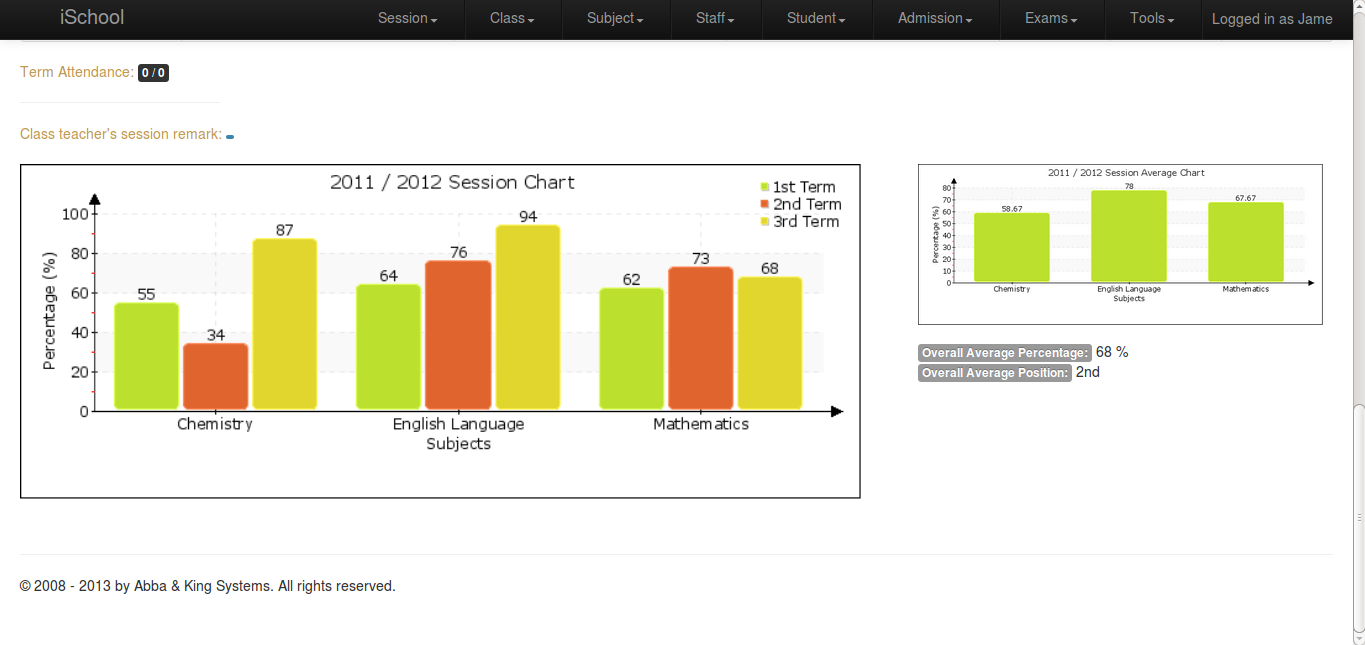The width and height of the screenshot is (1365, 645).
Task: Click the Overall Average Percentage label
Action: pyautogui.click(x=1003, y=352)
